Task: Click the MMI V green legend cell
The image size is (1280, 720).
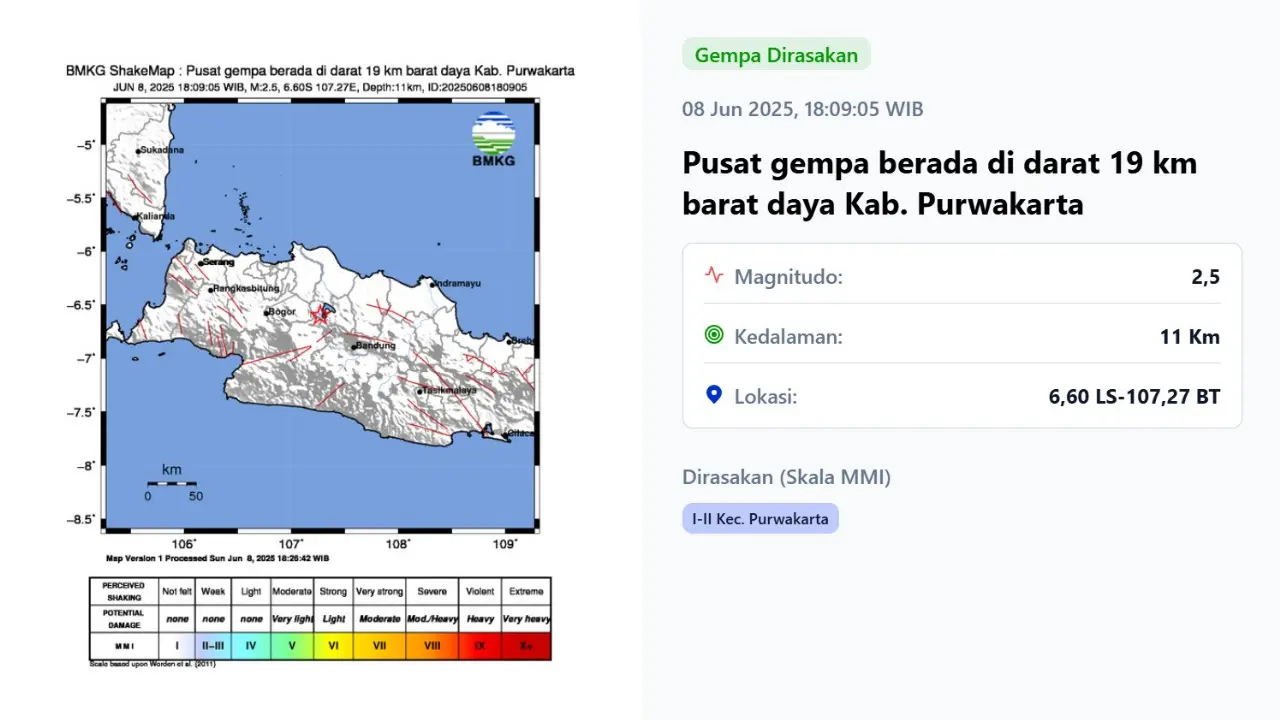Action: (292, 646)
